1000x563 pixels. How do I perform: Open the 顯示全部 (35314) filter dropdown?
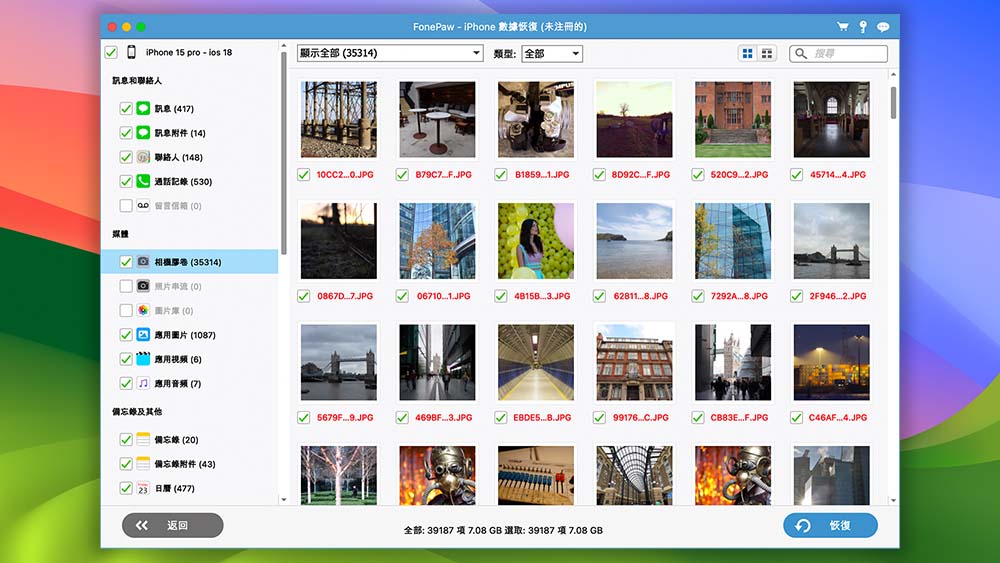(390, 53)
